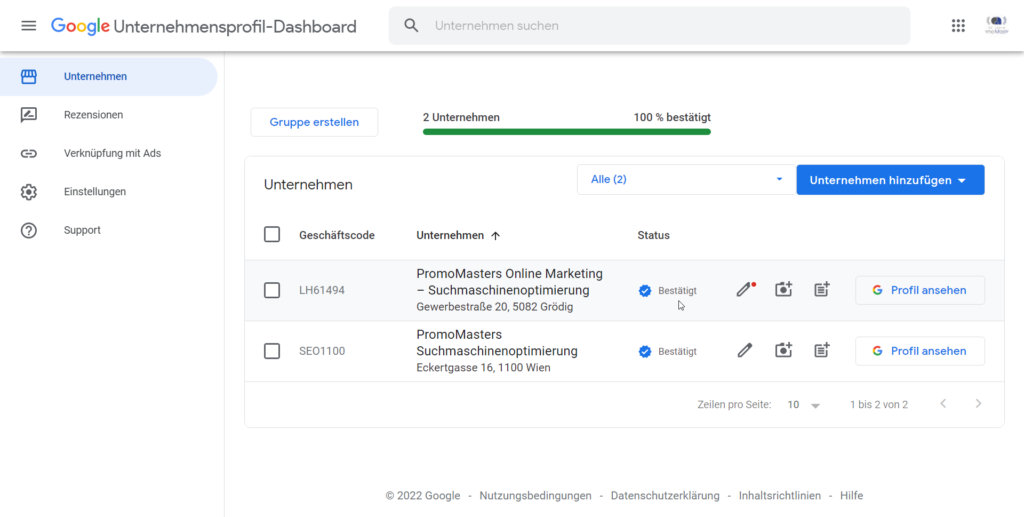
Task: Create a post for the Grödig business
Action: pyautogui.click(x=821, y=290)
